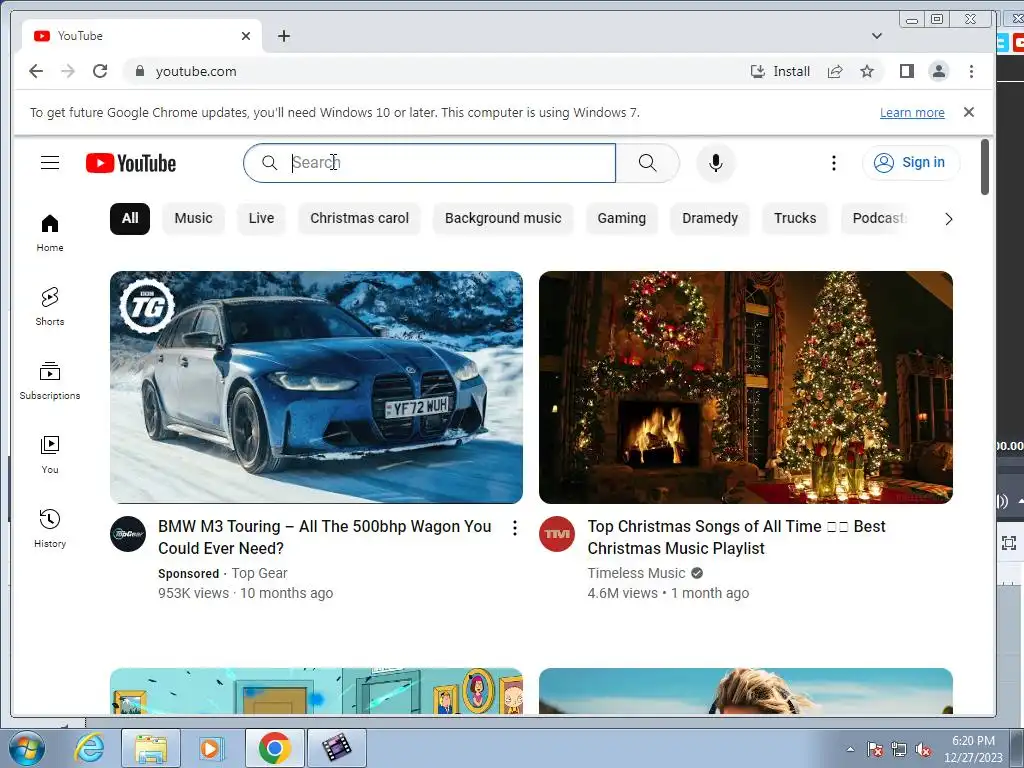
Task: Open Timeless Music channel name
Action: 636,573
